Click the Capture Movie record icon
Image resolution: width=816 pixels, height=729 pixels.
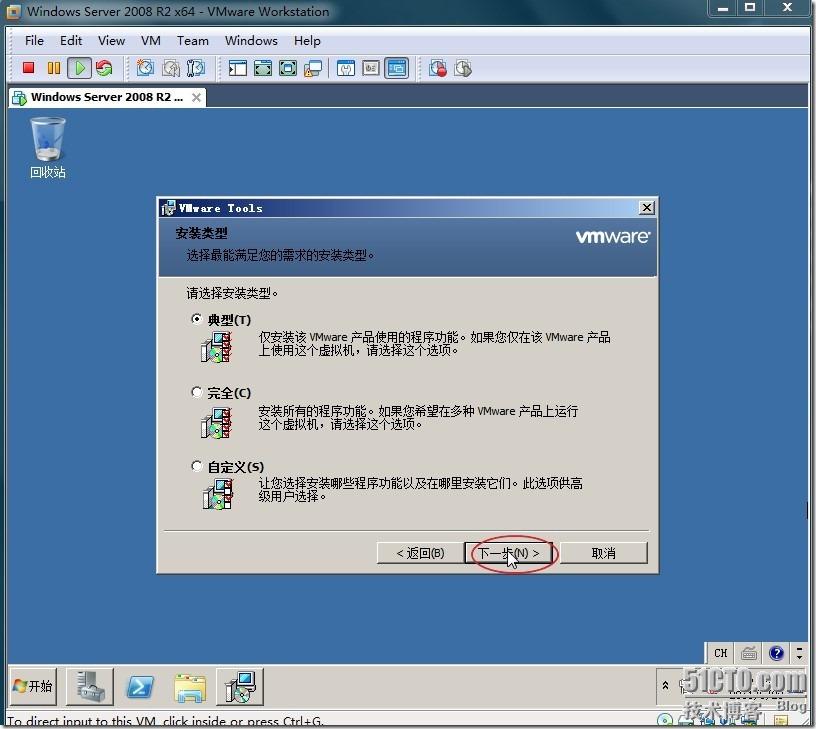(x=438, y=68)
